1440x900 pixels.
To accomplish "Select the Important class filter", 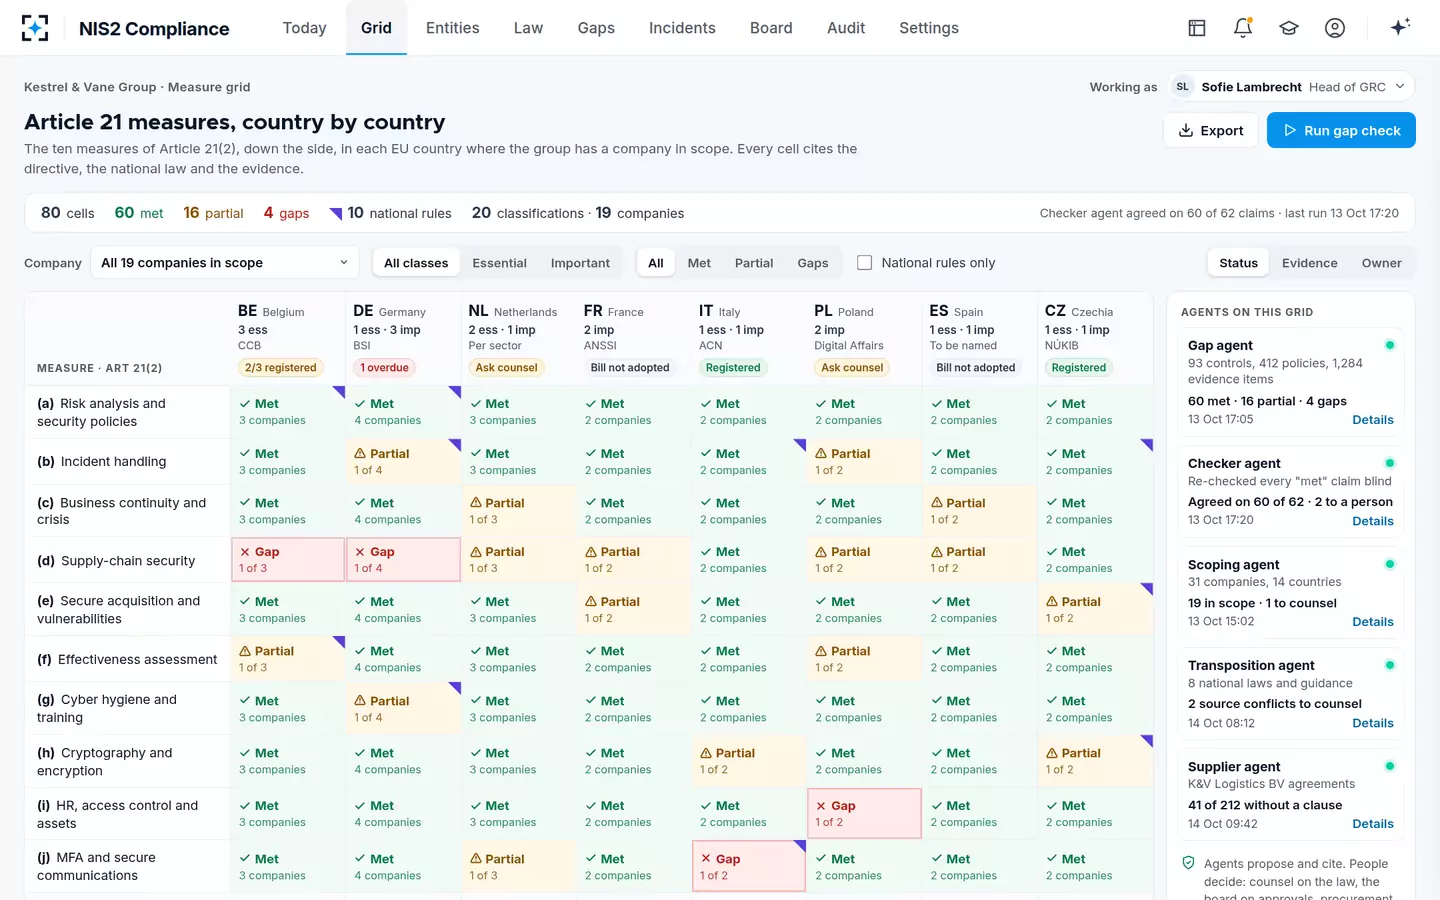I will [580, 263].
